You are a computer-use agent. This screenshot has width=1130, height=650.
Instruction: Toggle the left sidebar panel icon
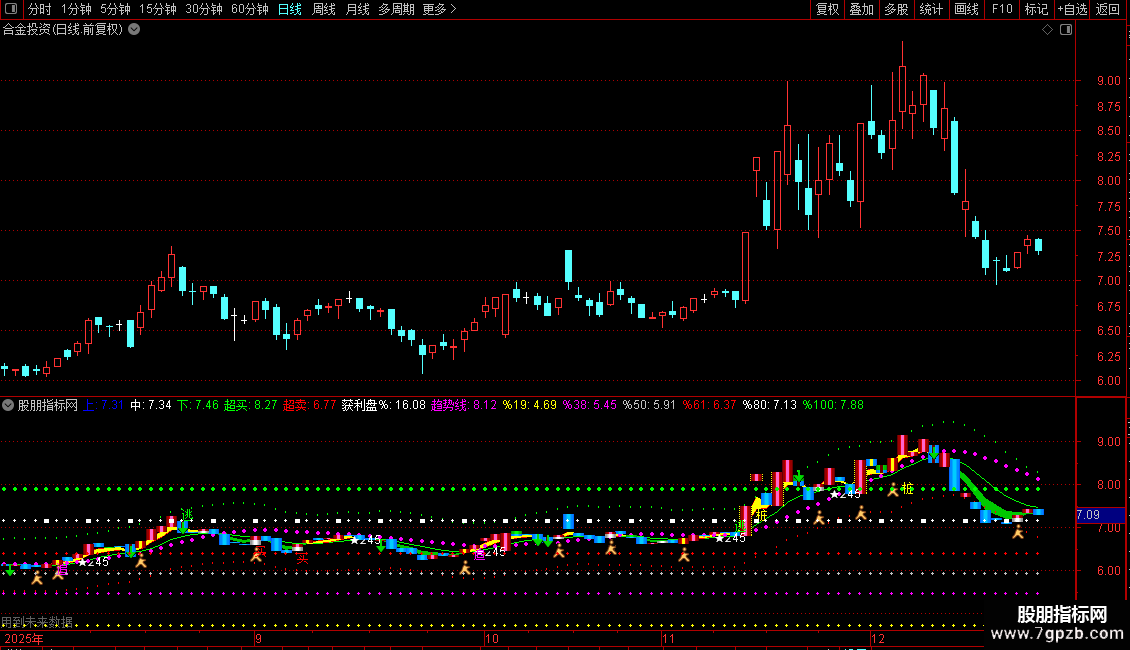coord(11,9)
